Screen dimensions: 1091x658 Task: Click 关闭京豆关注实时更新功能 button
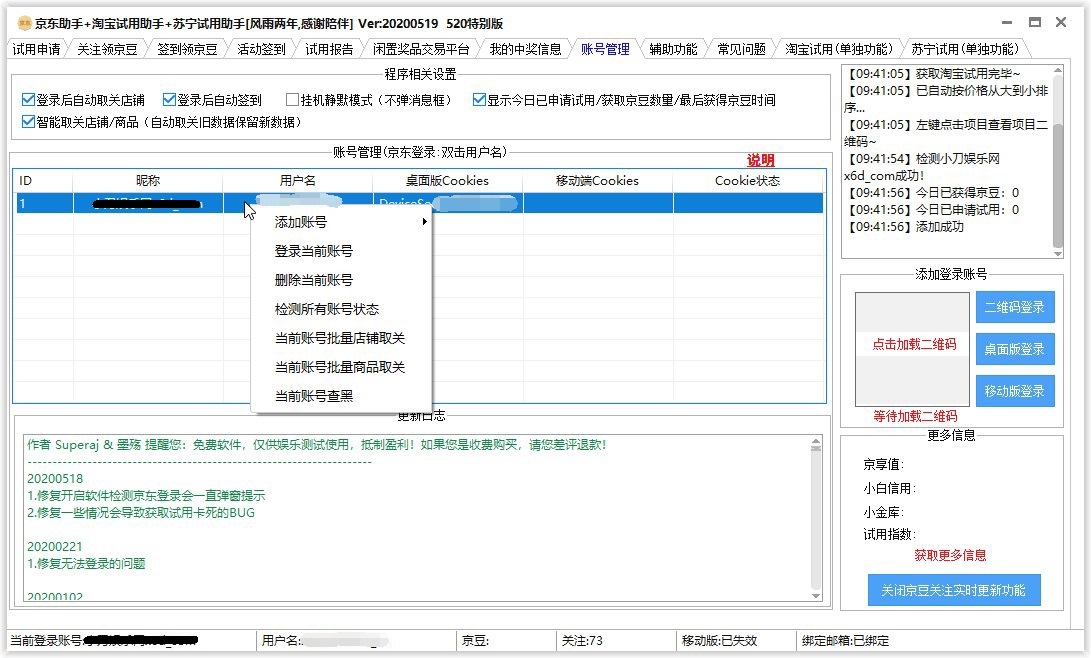(x=954, y=590)
